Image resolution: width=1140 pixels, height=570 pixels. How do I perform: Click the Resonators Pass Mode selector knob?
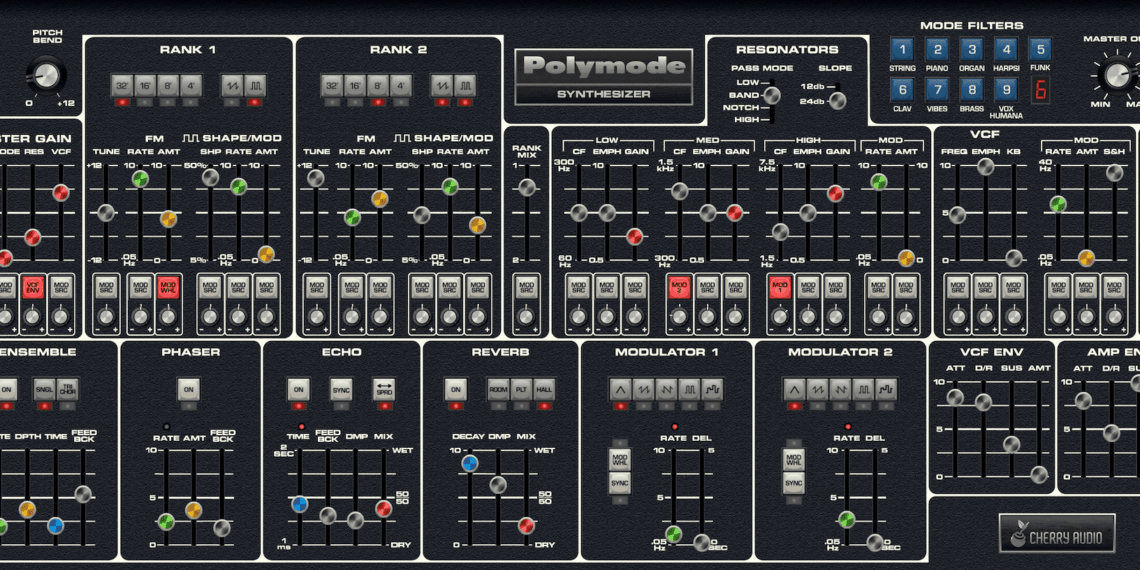[772, 95]
